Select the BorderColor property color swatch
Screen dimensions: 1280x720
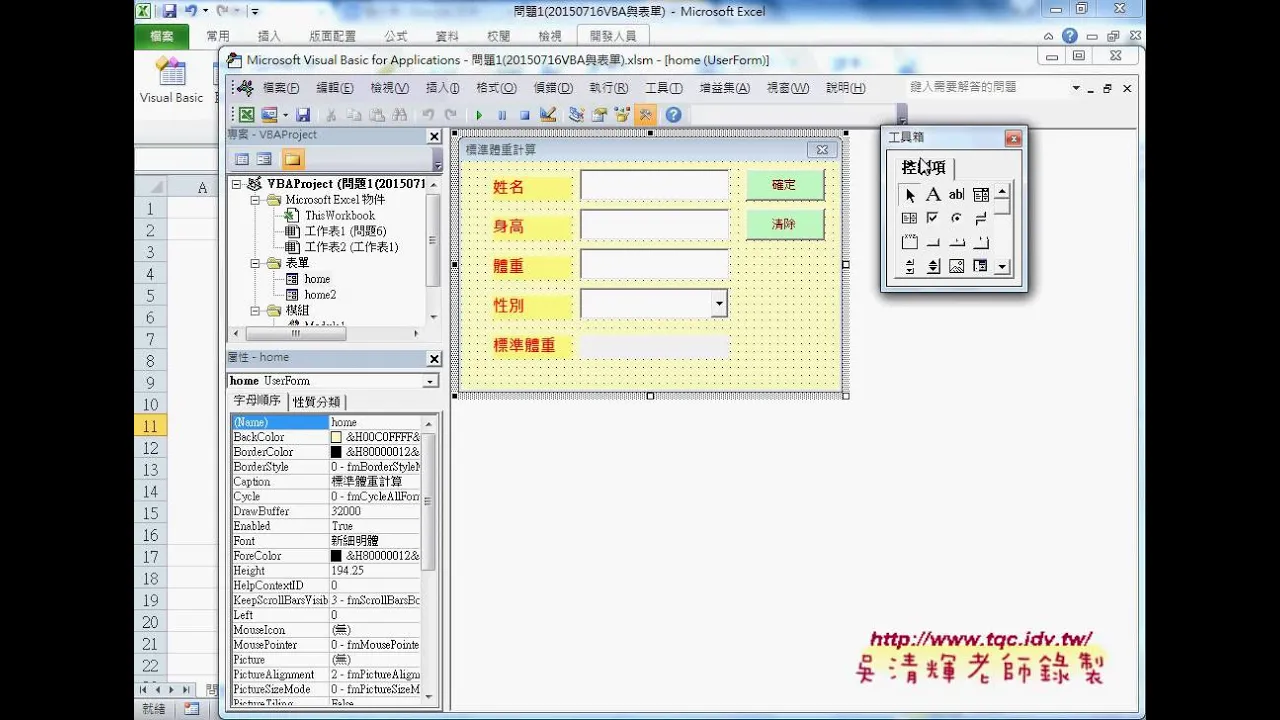(x=336, y=452)
